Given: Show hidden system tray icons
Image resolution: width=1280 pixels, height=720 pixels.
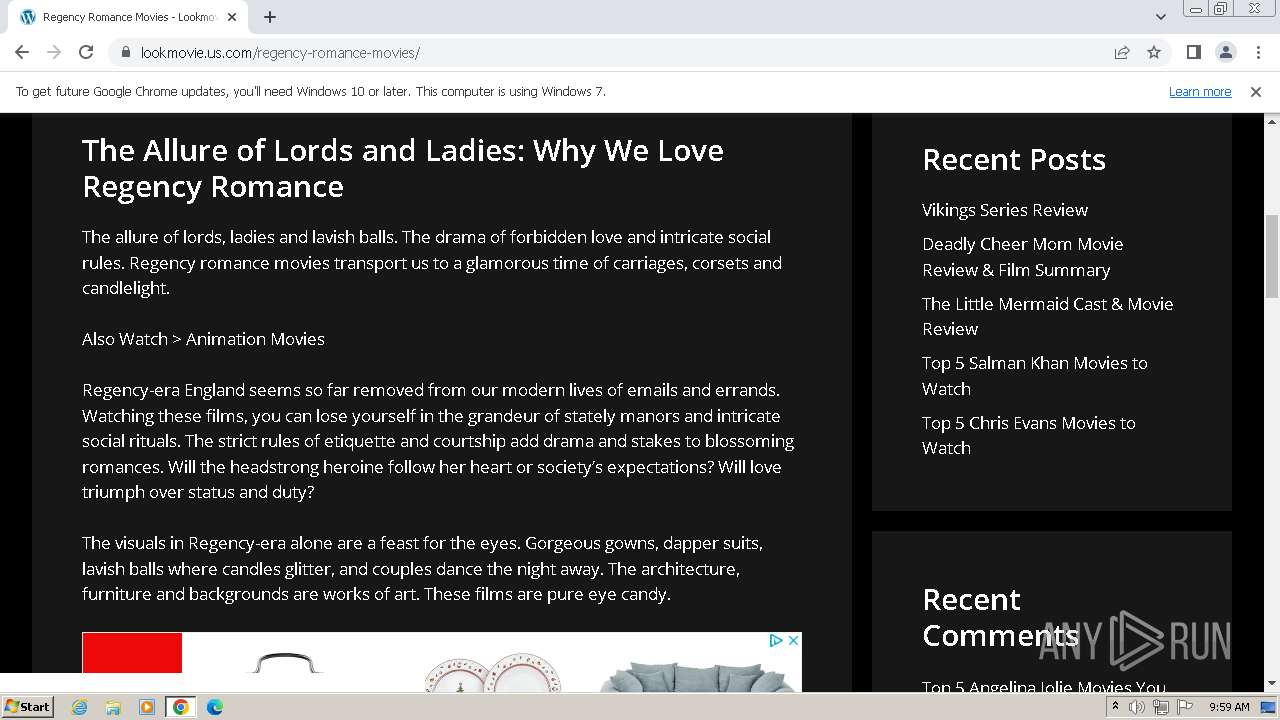Looking at the screenshot, I should (1115, 707).
